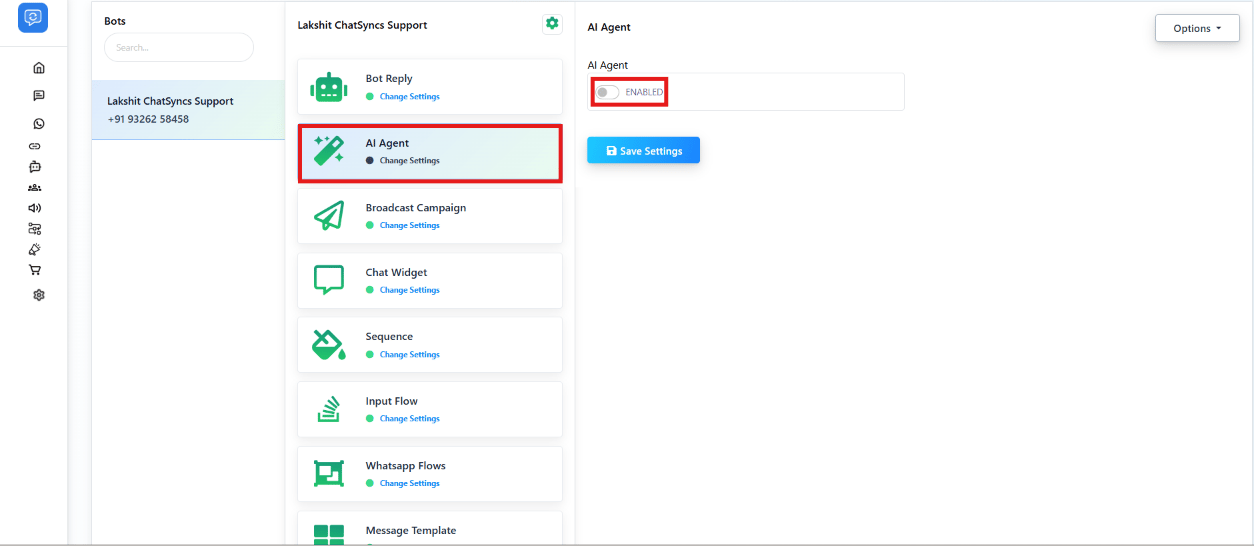Screen dimensions: 1254x546
Task: Open Change Settings under Bot Reply
Action: [x=409, y=97]
